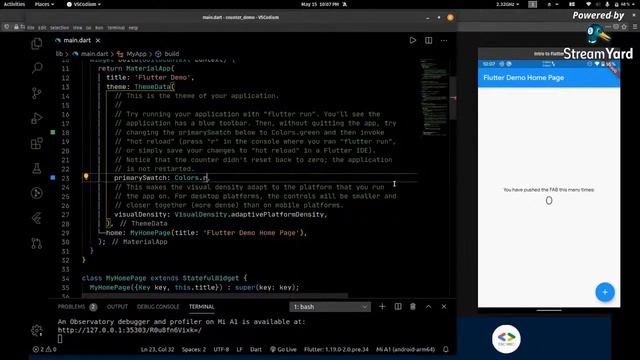640x360 pixels.
Task: Open the Run menu
Action: tap(99, 28)
